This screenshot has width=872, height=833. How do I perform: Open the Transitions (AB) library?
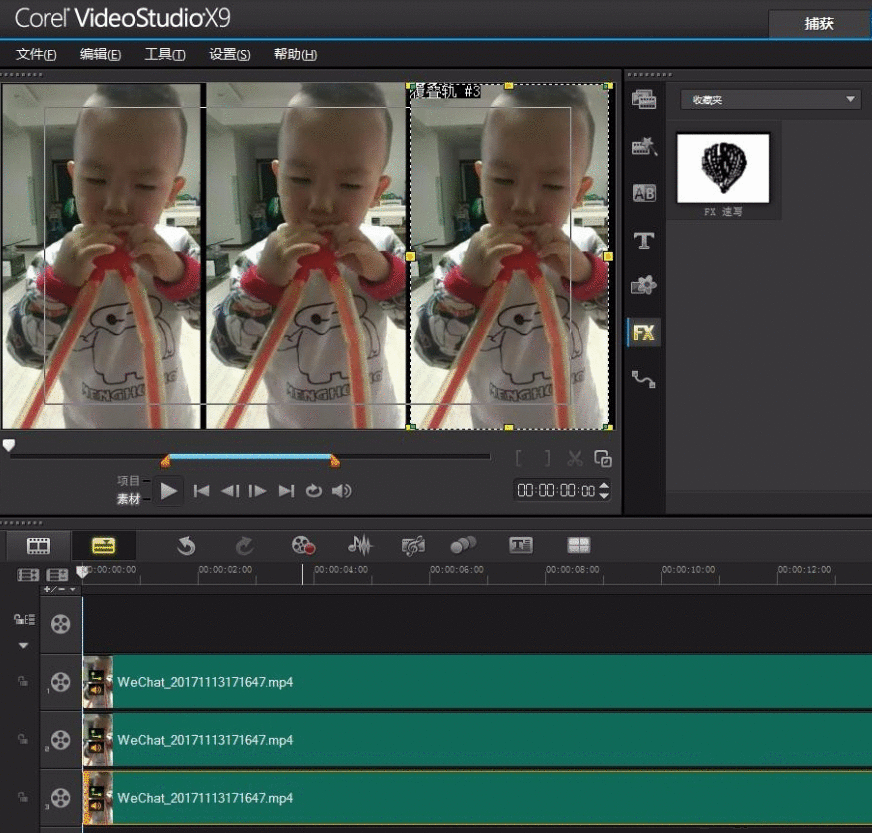tap(644, 193)
